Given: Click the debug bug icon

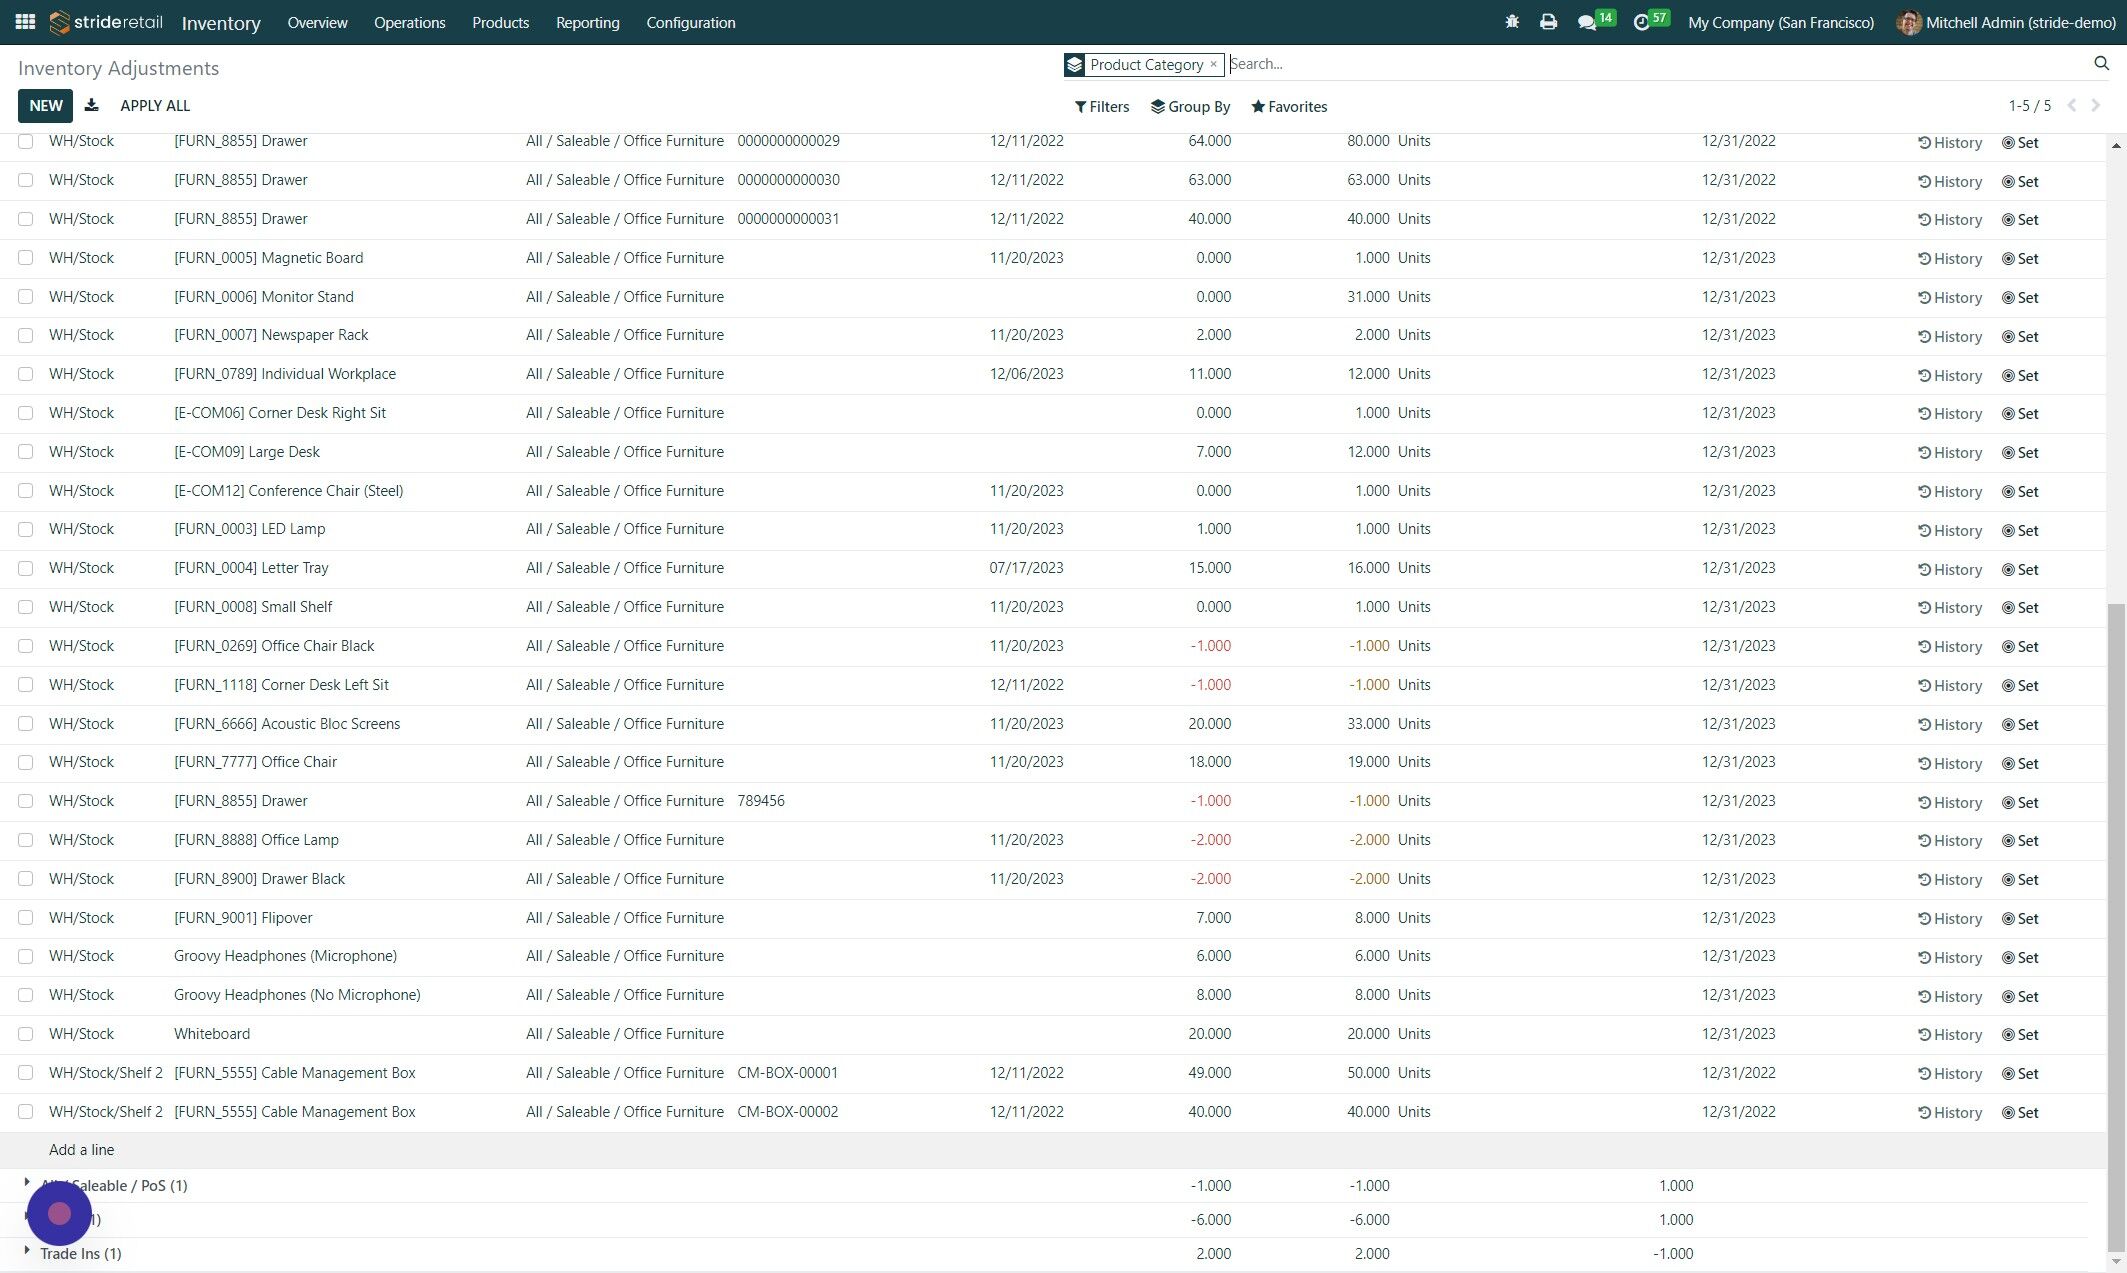Looking at the screenshot, I should coord(1511,22).
